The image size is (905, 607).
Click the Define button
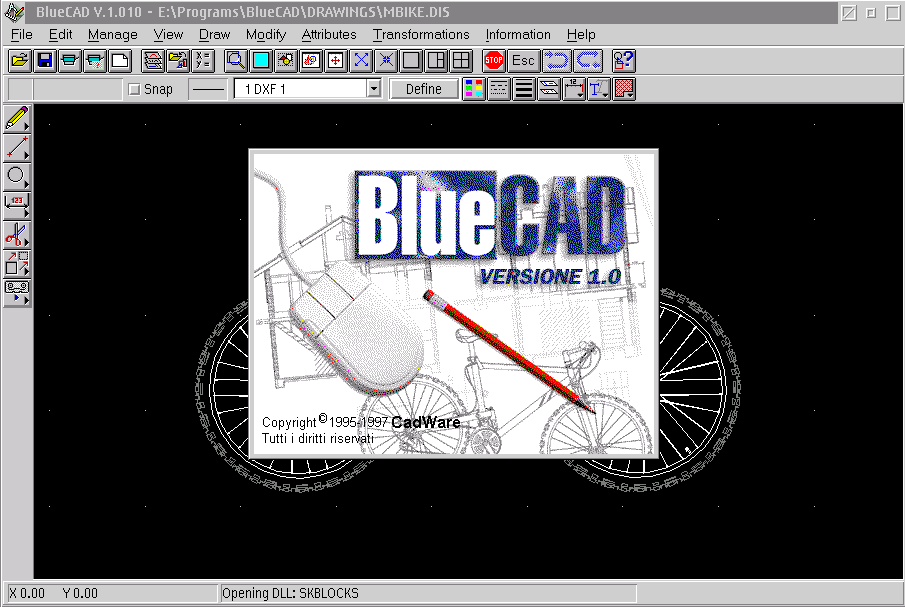pos(424,89)
